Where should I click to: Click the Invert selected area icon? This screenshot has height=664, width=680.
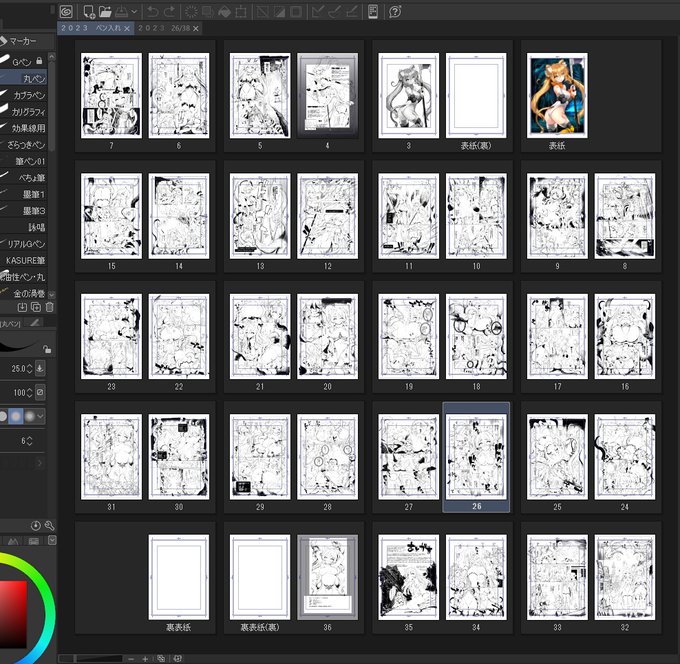coord(279,12)
